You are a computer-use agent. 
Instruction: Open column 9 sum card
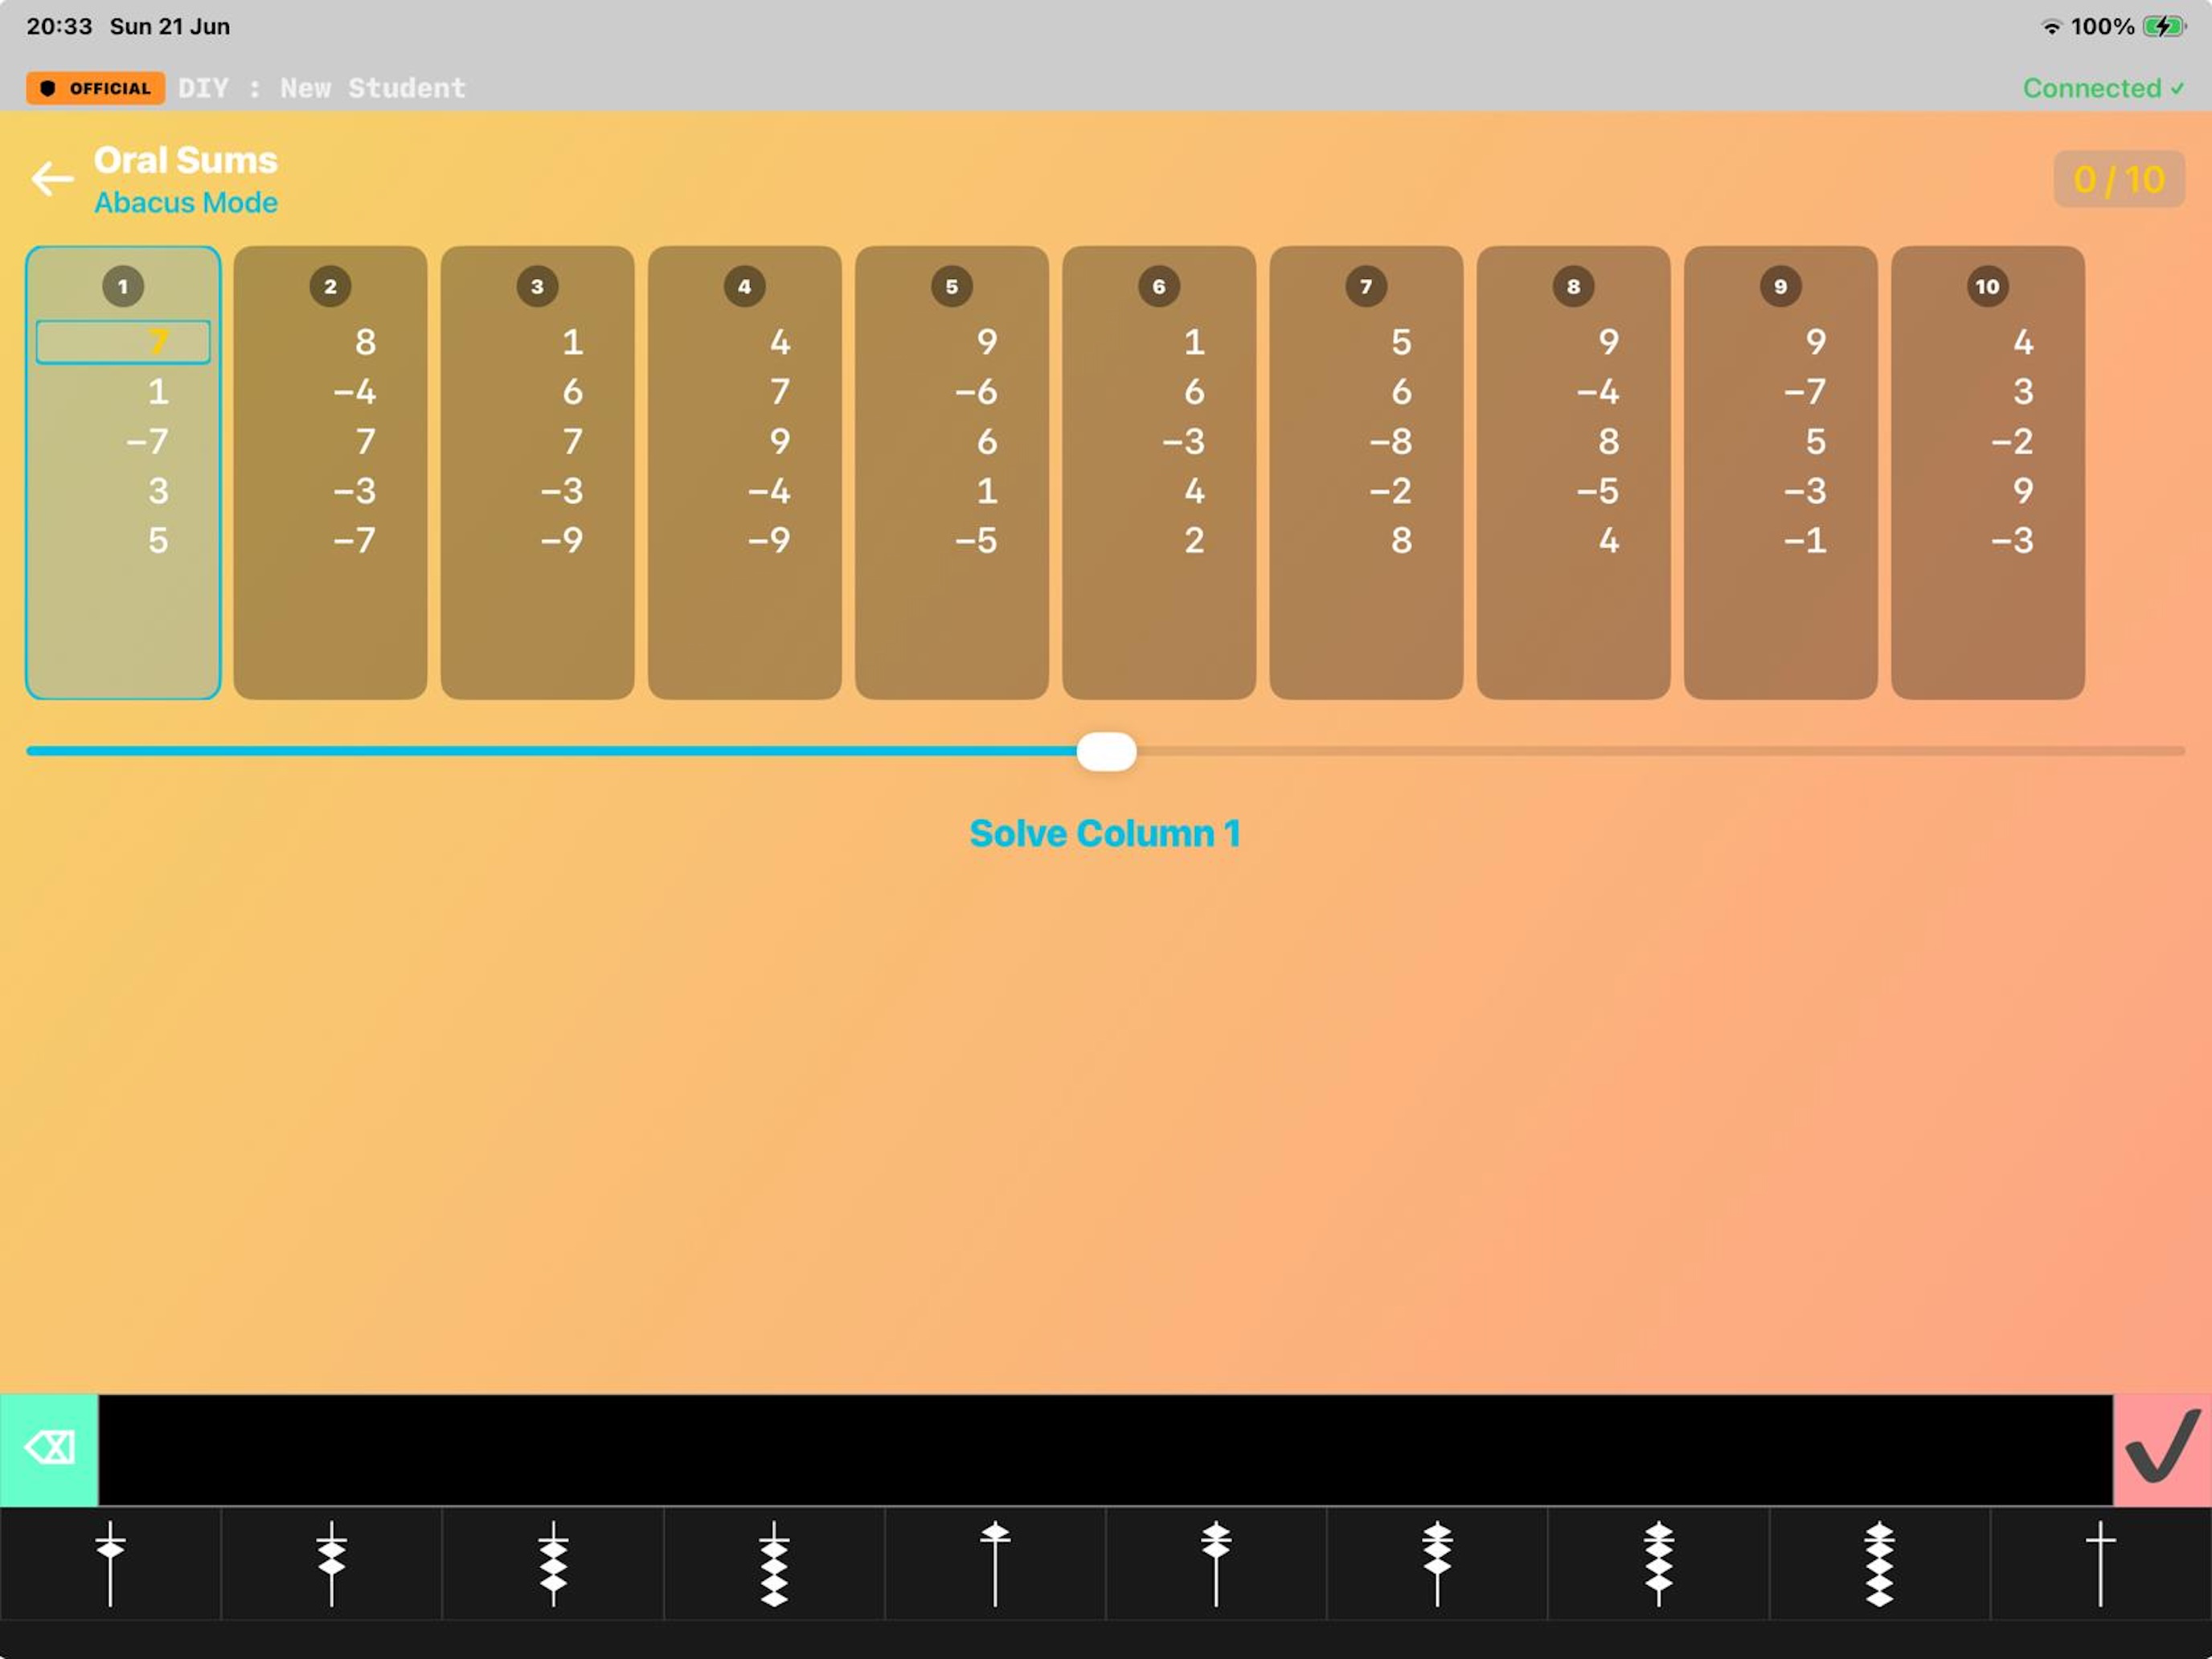pyautogui.click(x=1780, y=472)
